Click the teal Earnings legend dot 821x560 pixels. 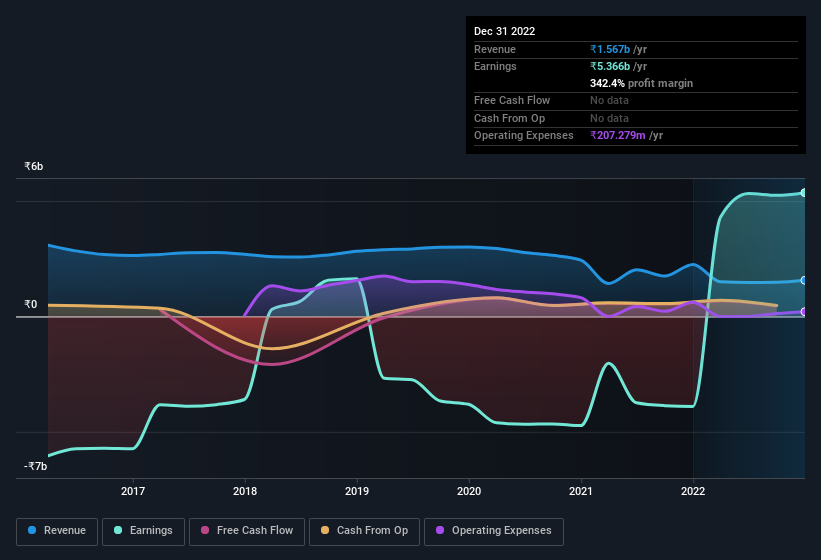118,530
